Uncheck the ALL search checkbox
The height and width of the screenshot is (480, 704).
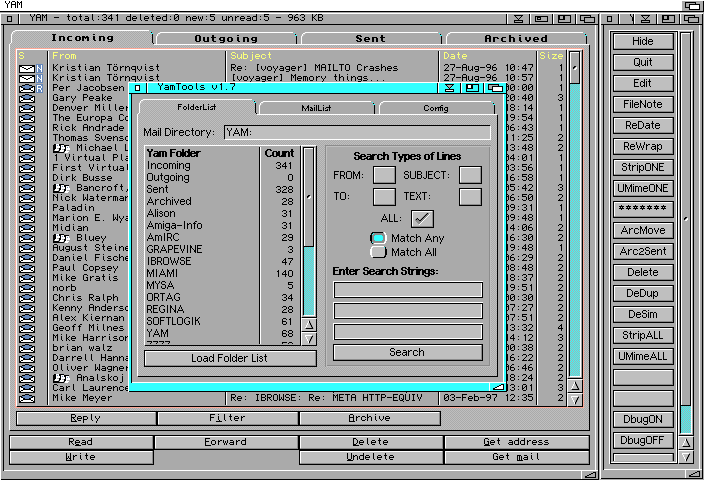pos(422,219)
